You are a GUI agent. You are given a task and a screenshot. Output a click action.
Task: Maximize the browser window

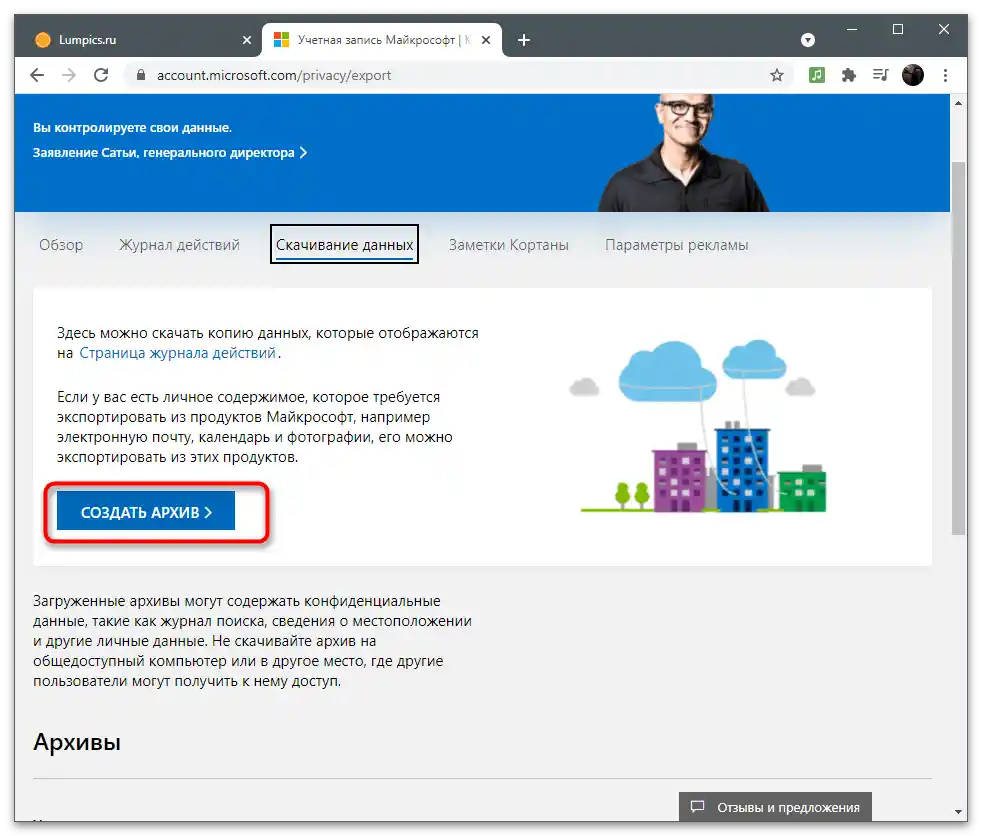(897, 29)
